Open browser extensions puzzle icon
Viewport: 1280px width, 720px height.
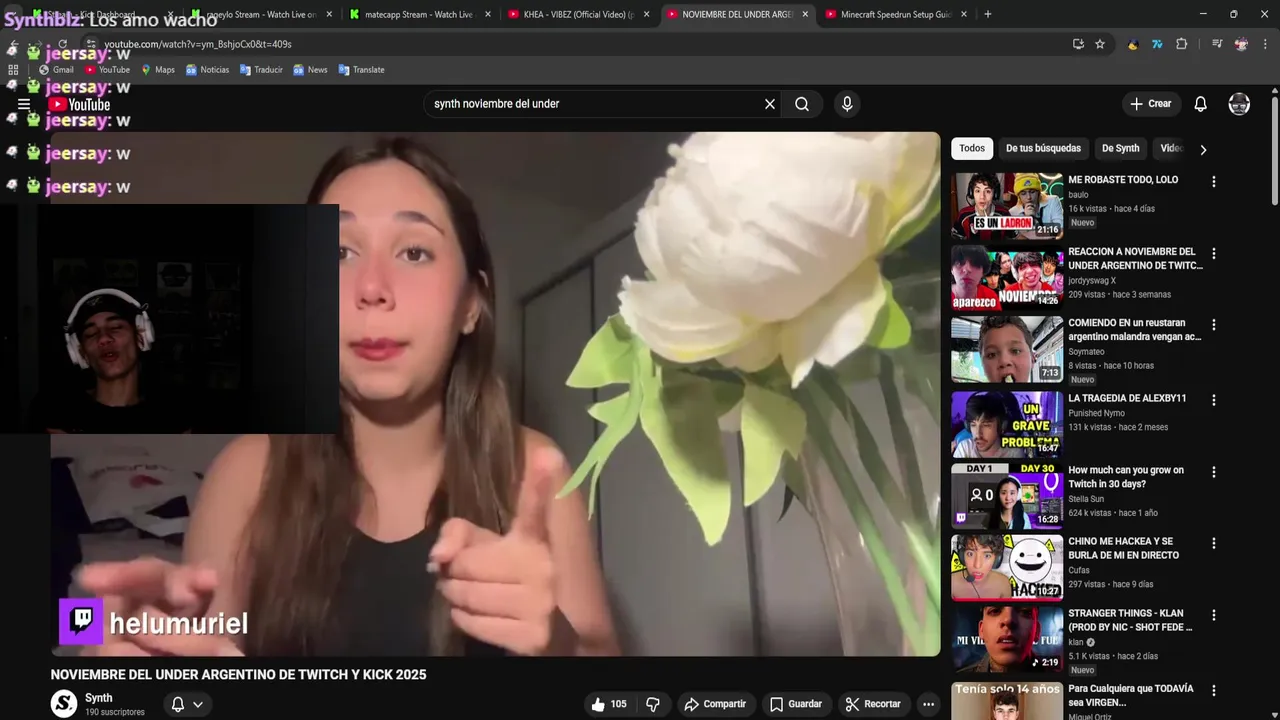click(x=1182, y=44)
